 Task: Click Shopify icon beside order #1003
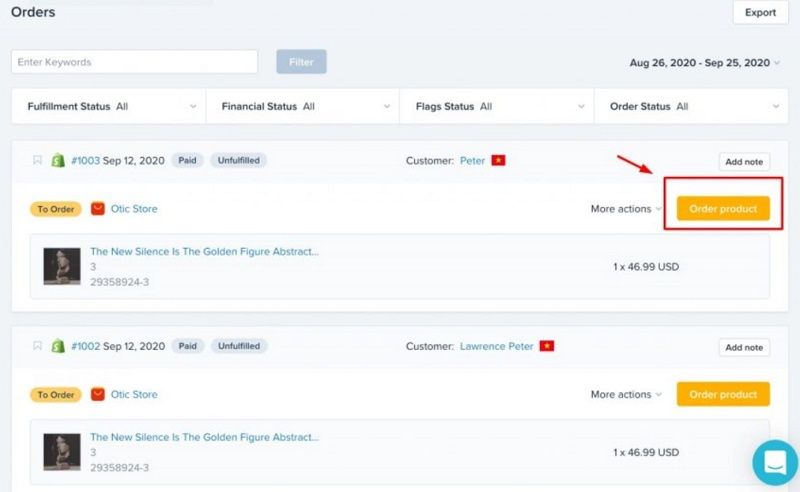pyautogui.click(x=58, y=161)
